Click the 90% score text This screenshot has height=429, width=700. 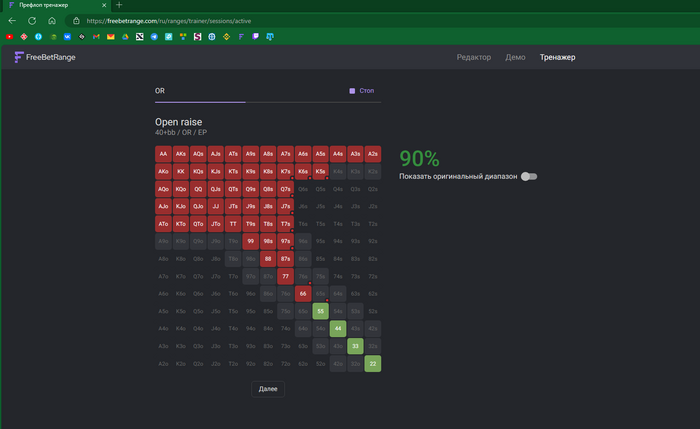coord(419,158)
